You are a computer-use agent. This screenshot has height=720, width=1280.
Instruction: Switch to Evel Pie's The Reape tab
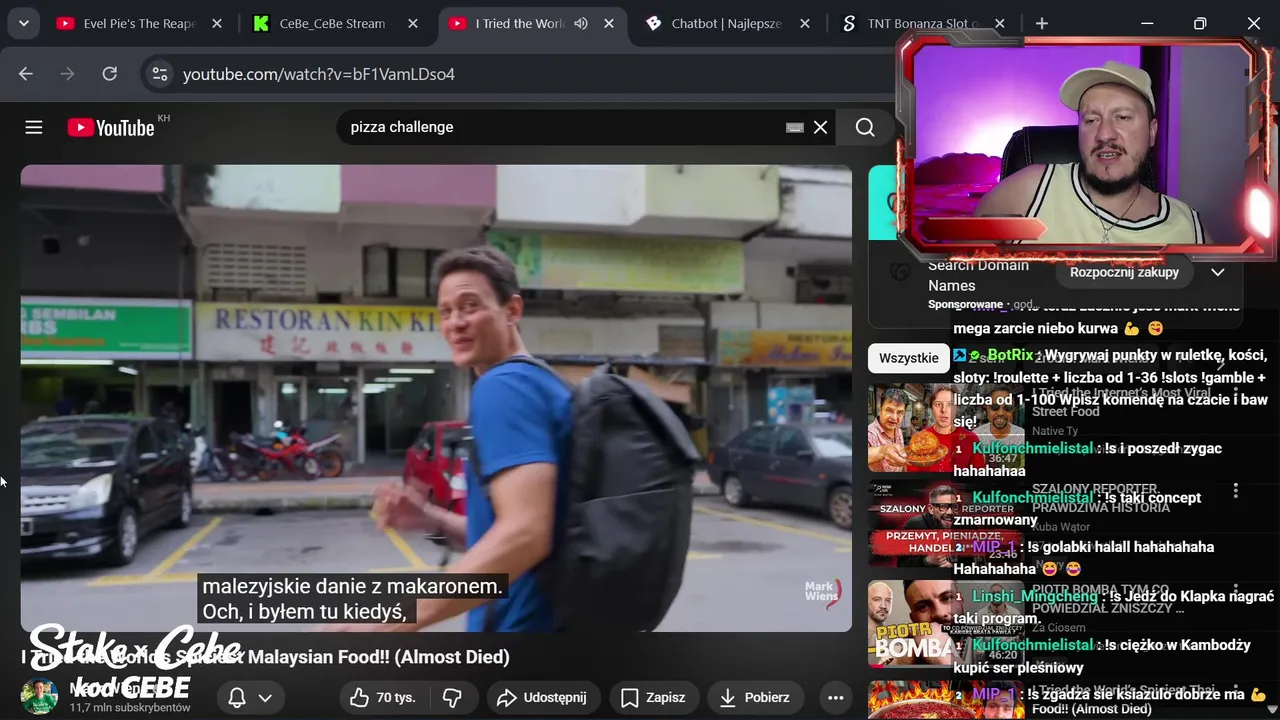[140, 23]
